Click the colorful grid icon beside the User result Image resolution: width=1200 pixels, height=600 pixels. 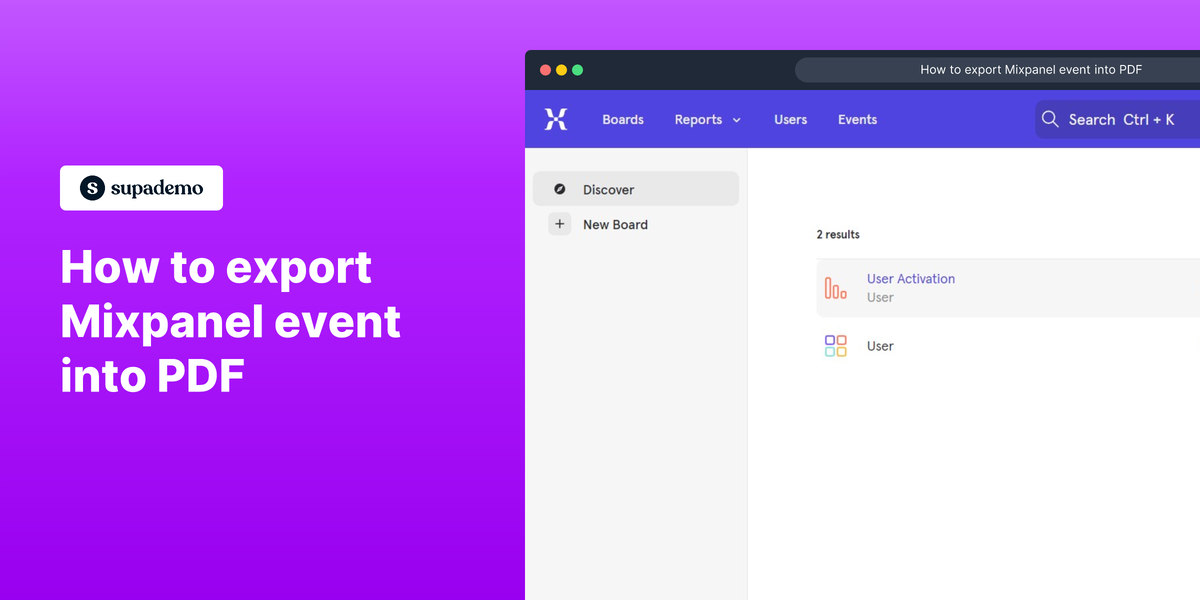coord(835,345)
